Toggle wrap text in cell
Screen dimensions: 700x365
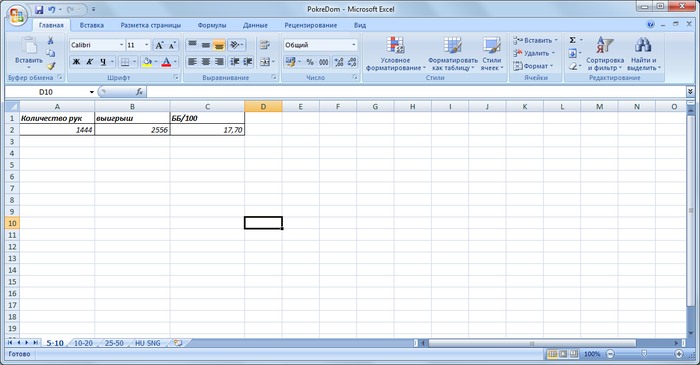point(265,45)
